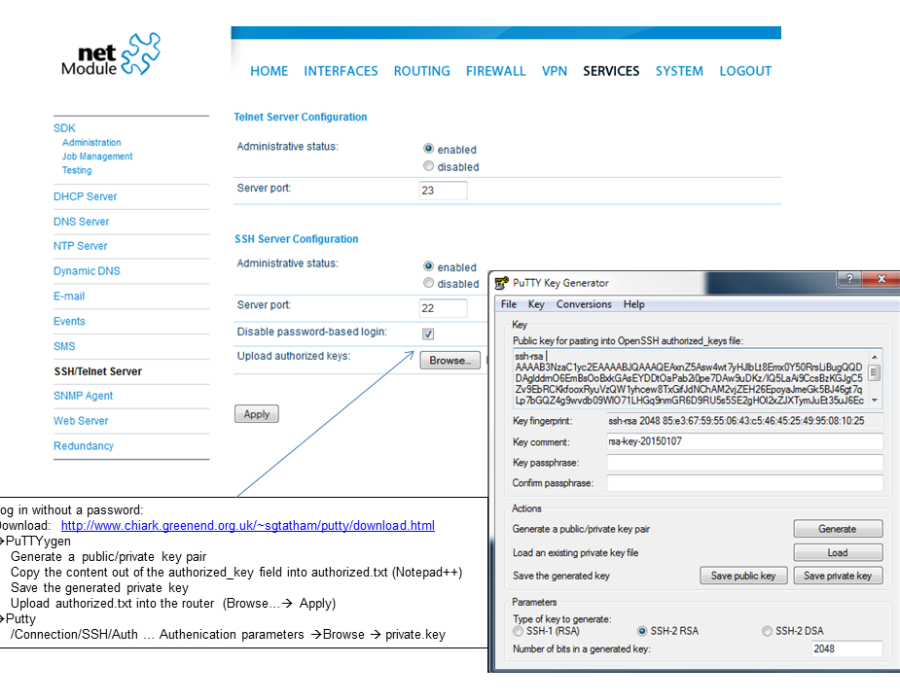900x700 pixels.
Task: Open the PuTTY download hyperlink
Action: point(248,526)
